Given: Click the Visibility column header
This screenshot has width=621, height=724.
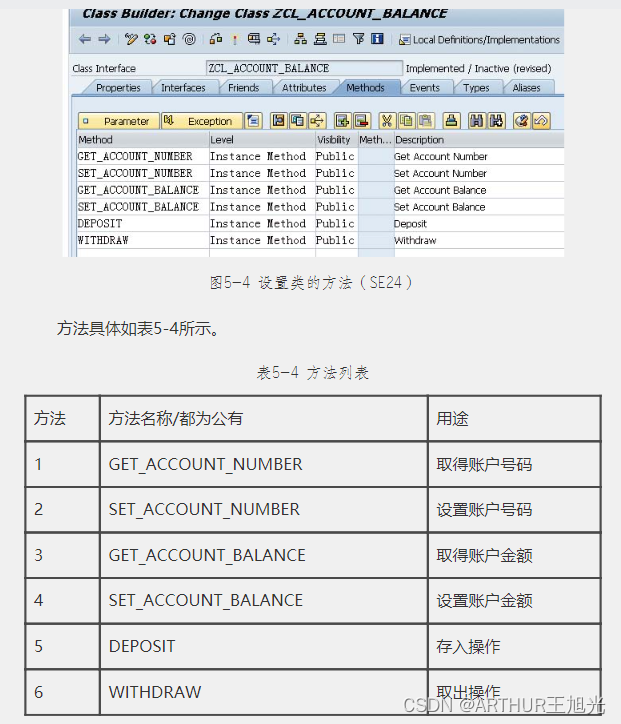Looking at the screenshot, I should tap(336, 139).
